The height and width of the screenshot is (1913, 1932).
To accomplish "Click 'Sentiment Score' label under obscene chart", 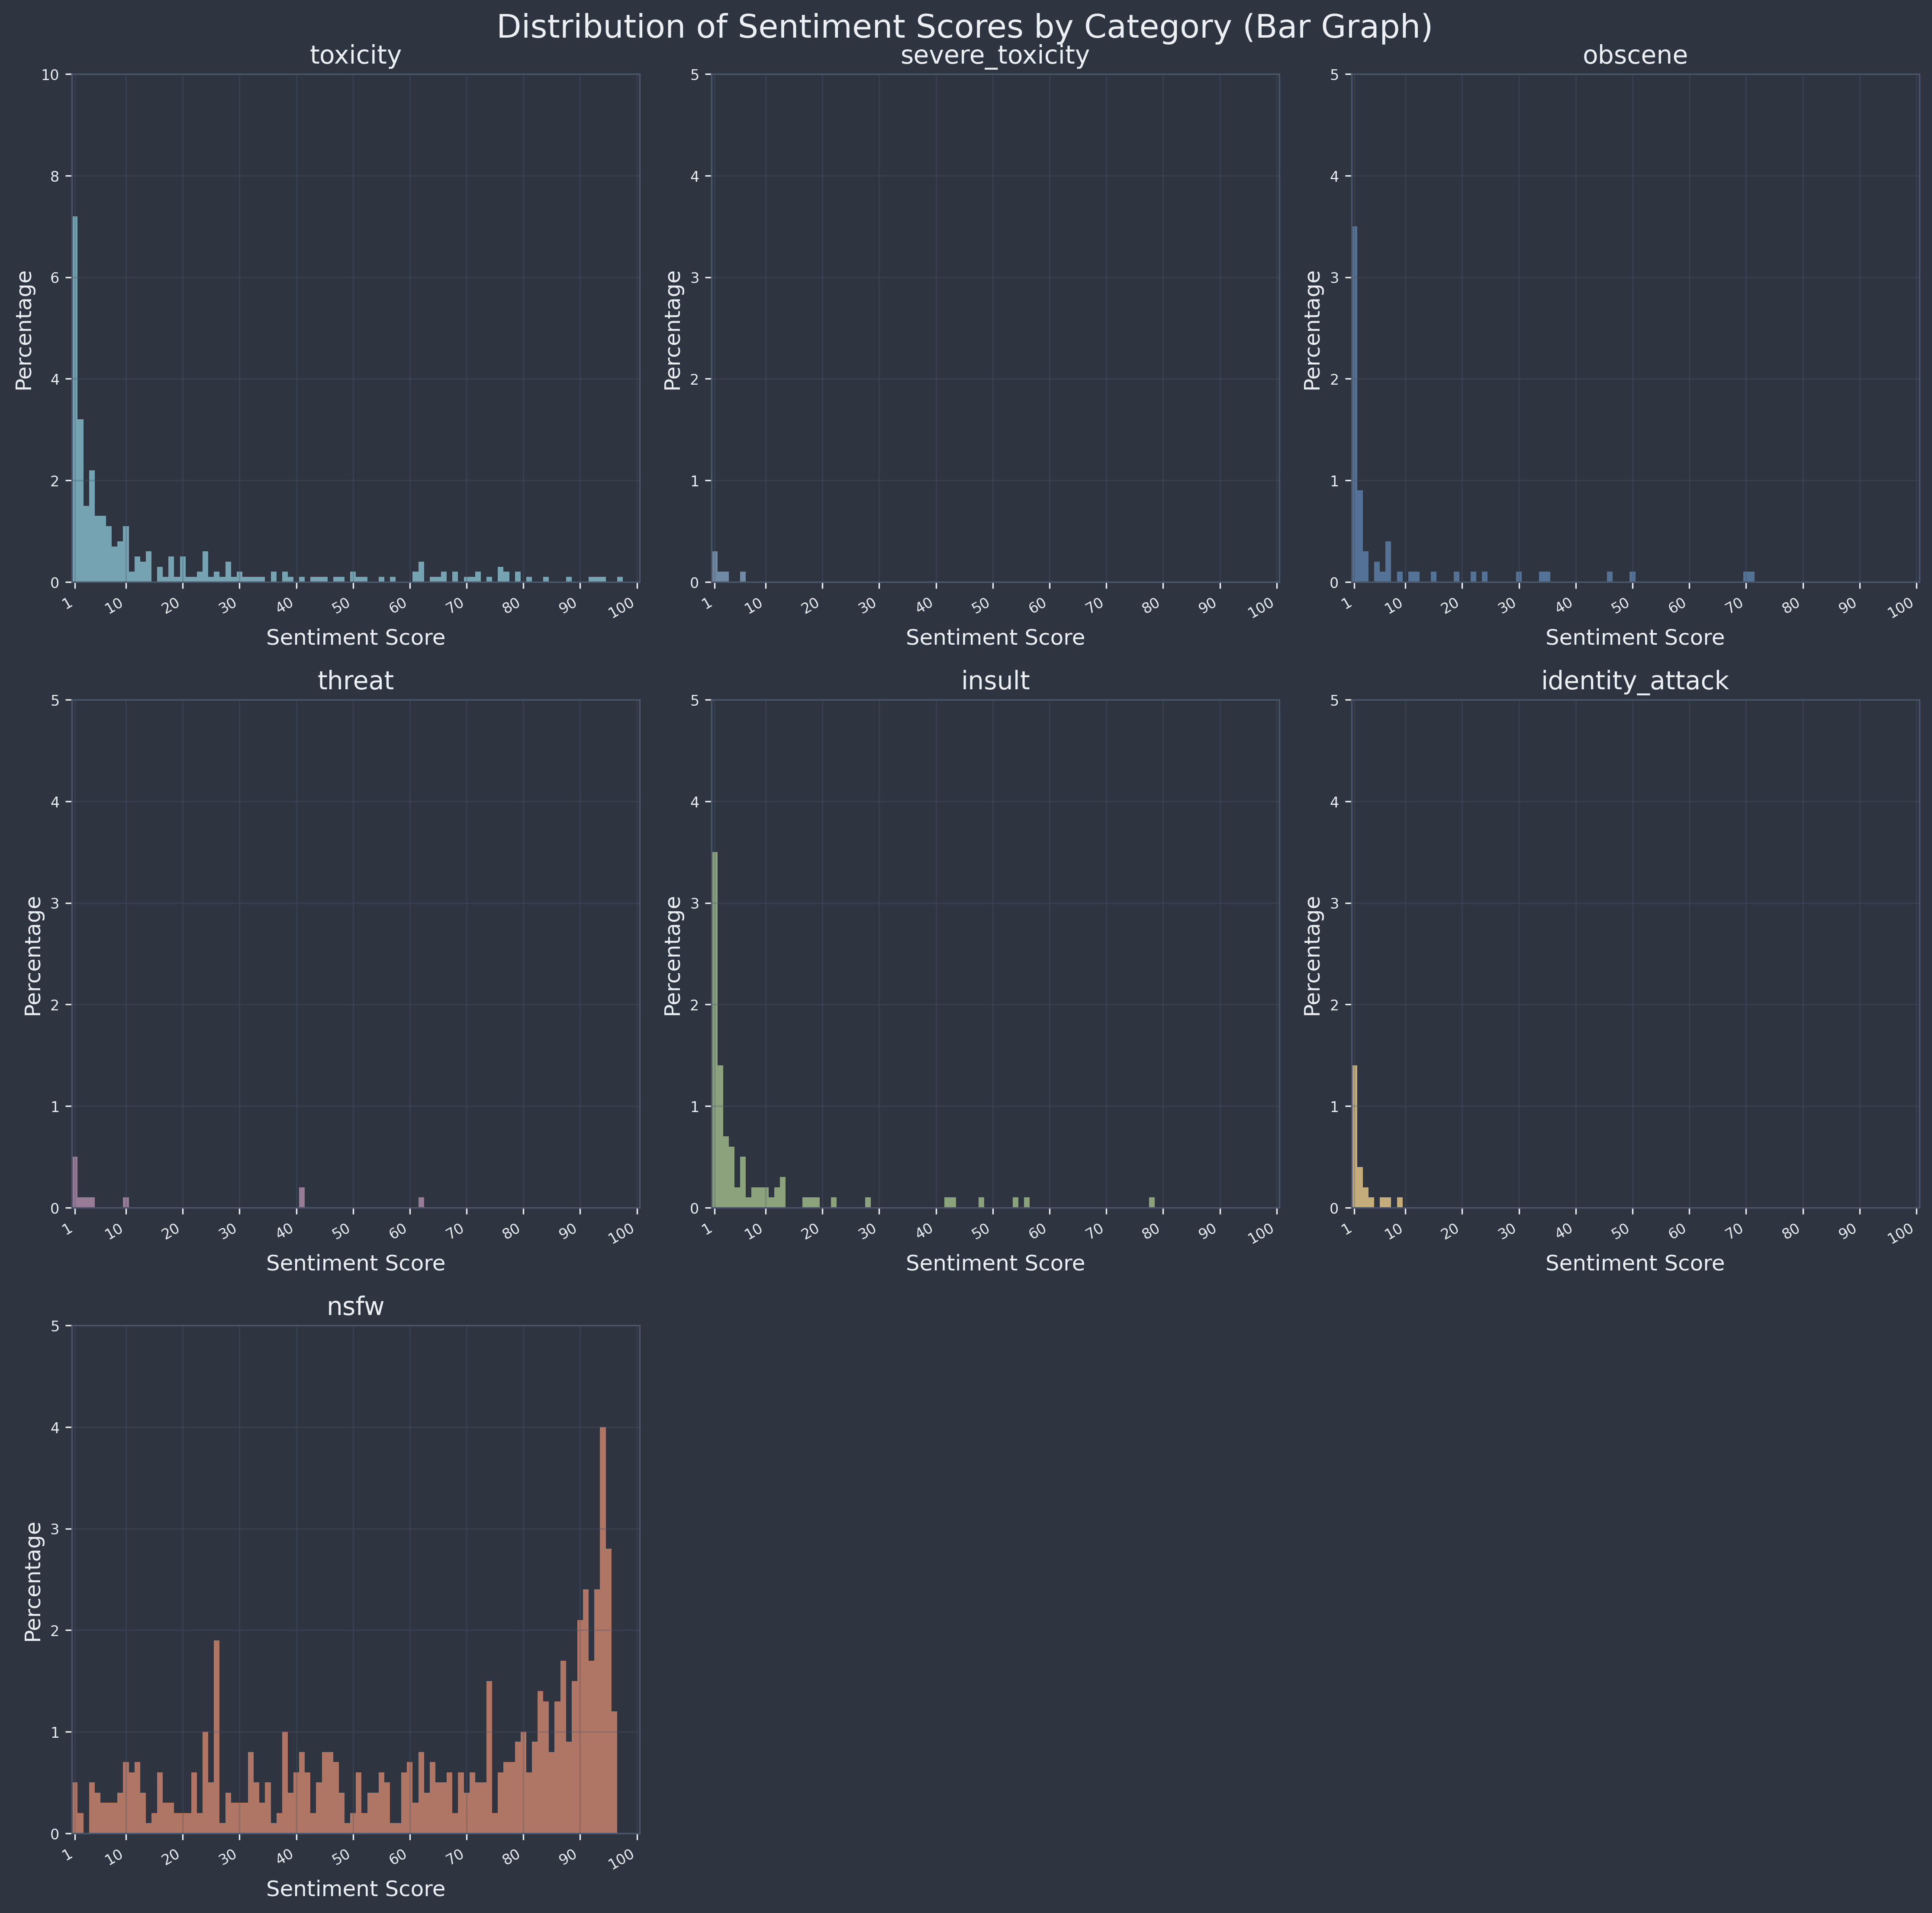I will coord(1635,637).
